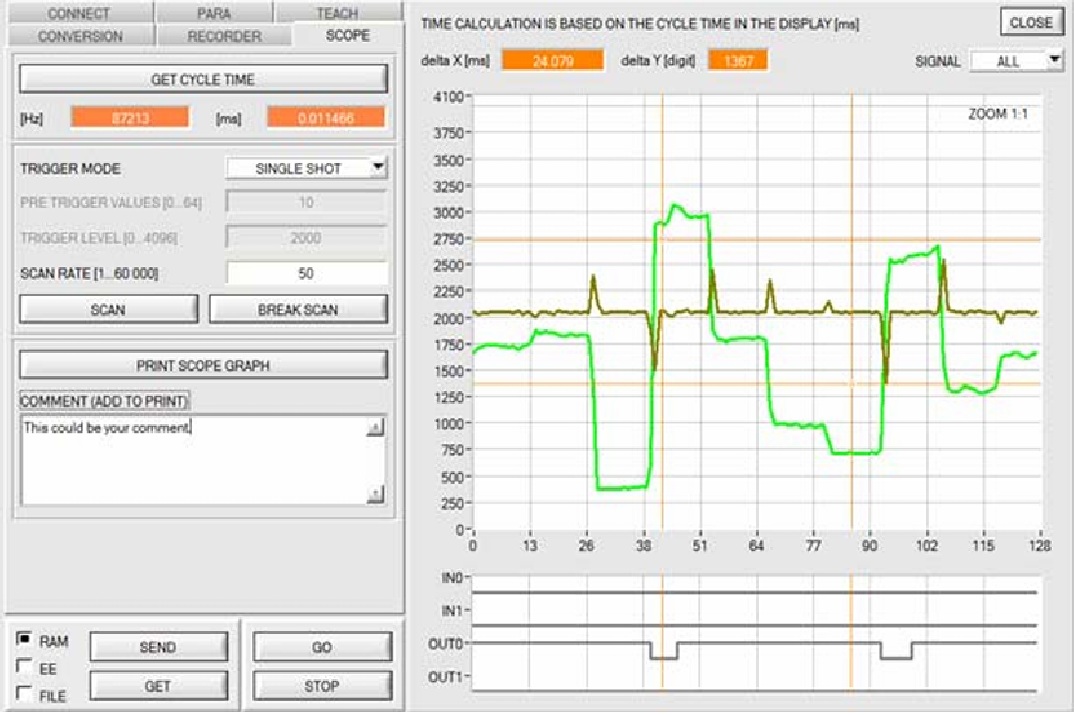Click the left vertical orange cursor line
Image resolution: width=1074 pixels, height=715 pixels.
click(662, 312)
